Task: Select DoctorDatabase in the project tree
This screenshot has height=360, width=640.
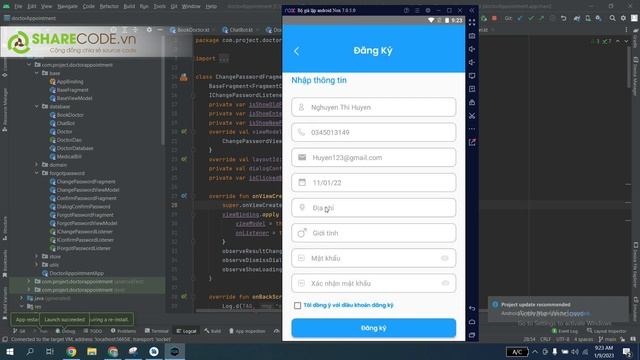Action: point(75,148)
